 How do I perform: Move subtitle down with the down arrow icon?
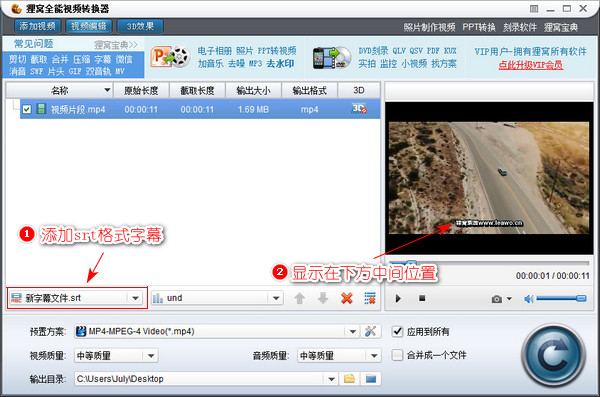point(323,298)
